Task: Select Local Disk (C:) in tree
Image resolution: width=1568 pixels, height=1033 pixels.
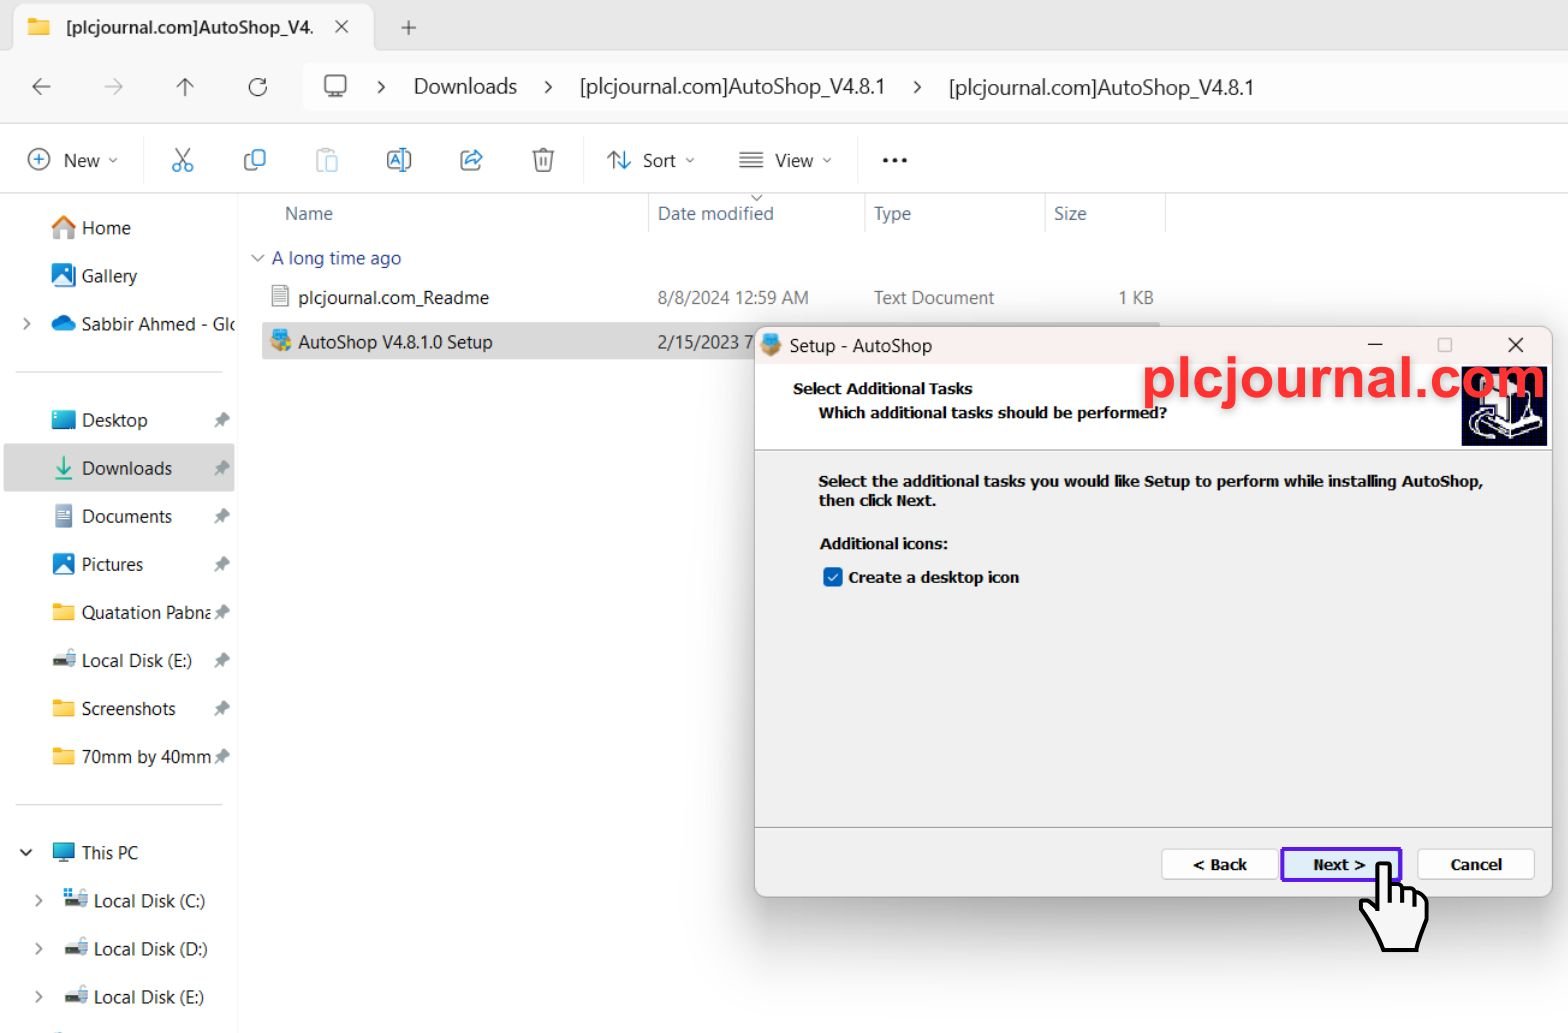Action: pyautogui.click(x=134, y=900)
